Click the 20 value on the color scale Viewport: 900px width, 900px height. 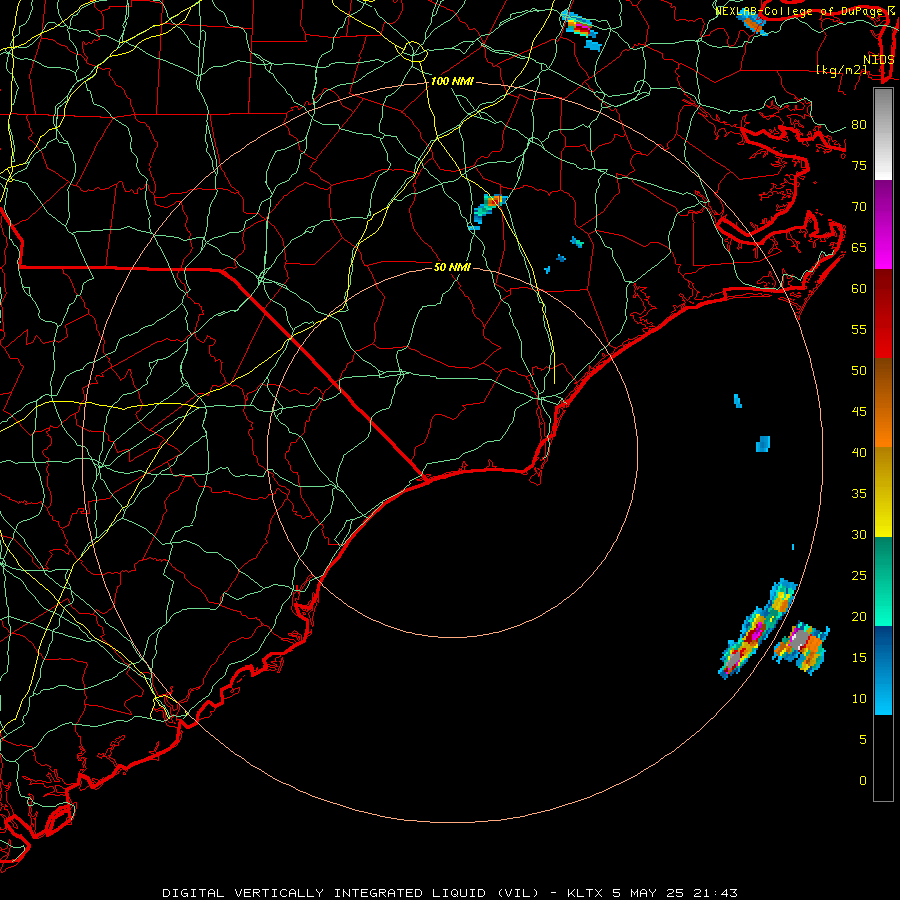(x=859, y=616)
